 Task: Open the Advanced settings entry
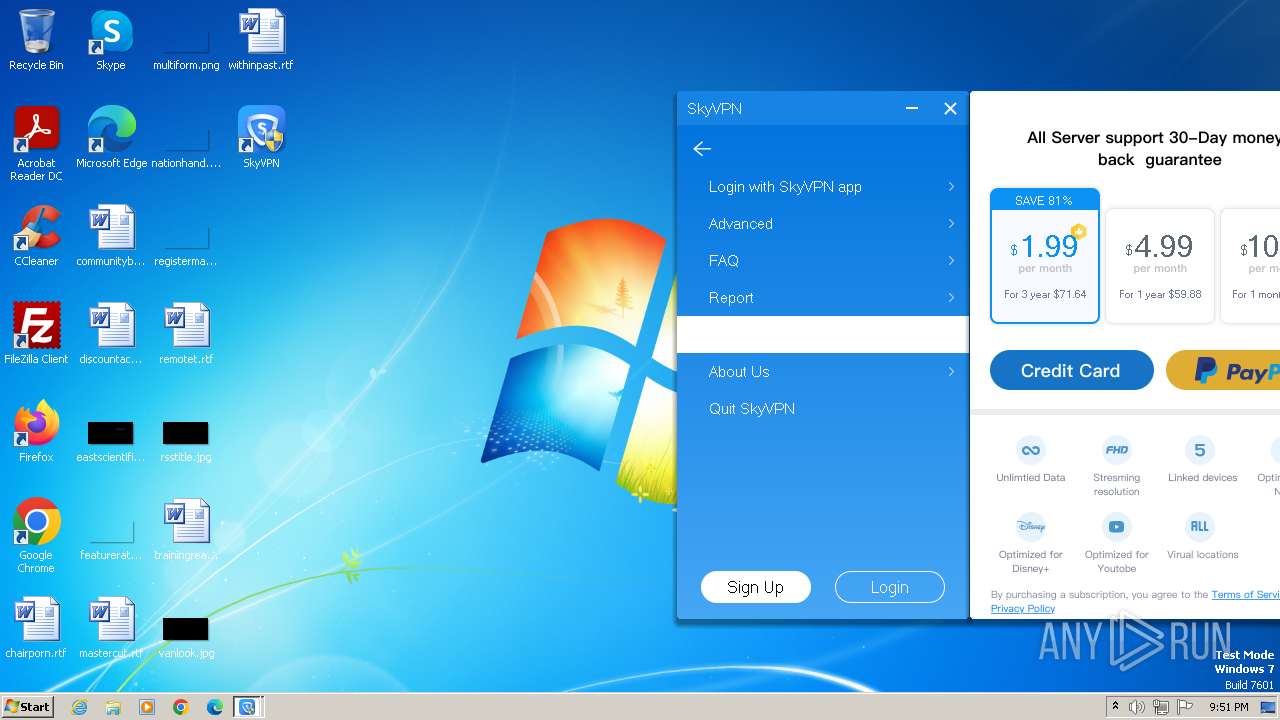coord(822,224)
